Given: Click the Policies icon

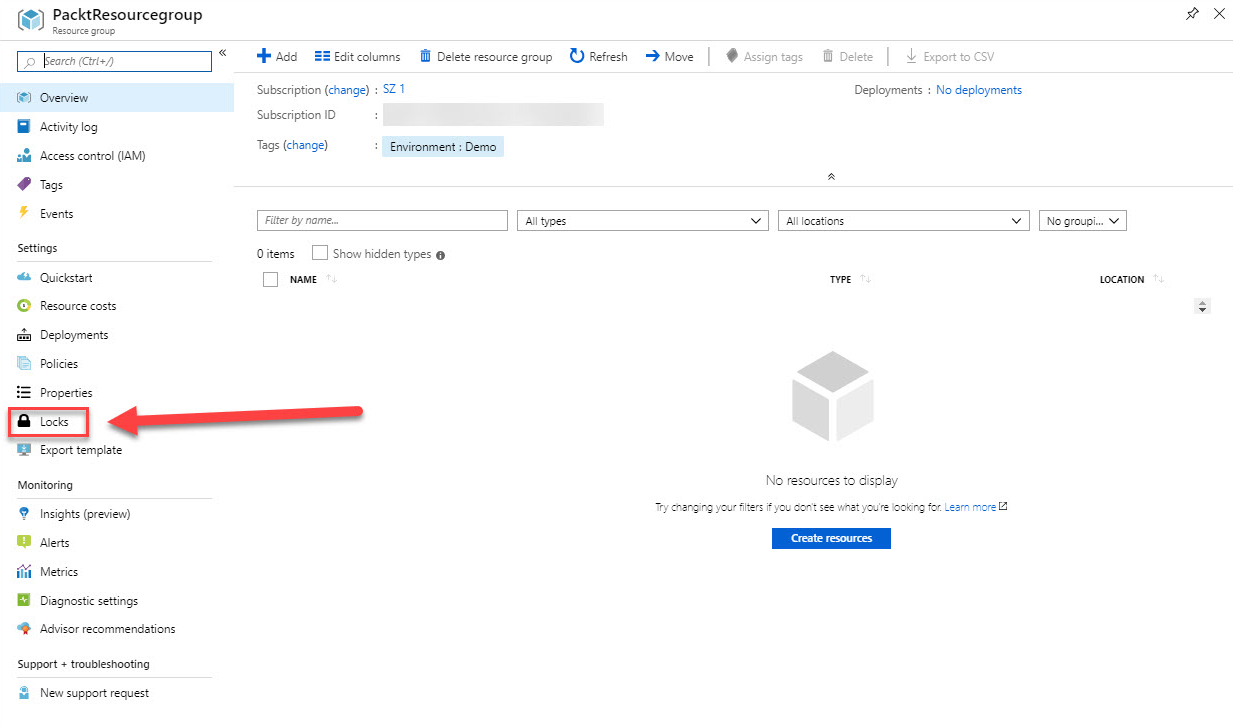Looking at the screenshot, I should click(25, 364).
